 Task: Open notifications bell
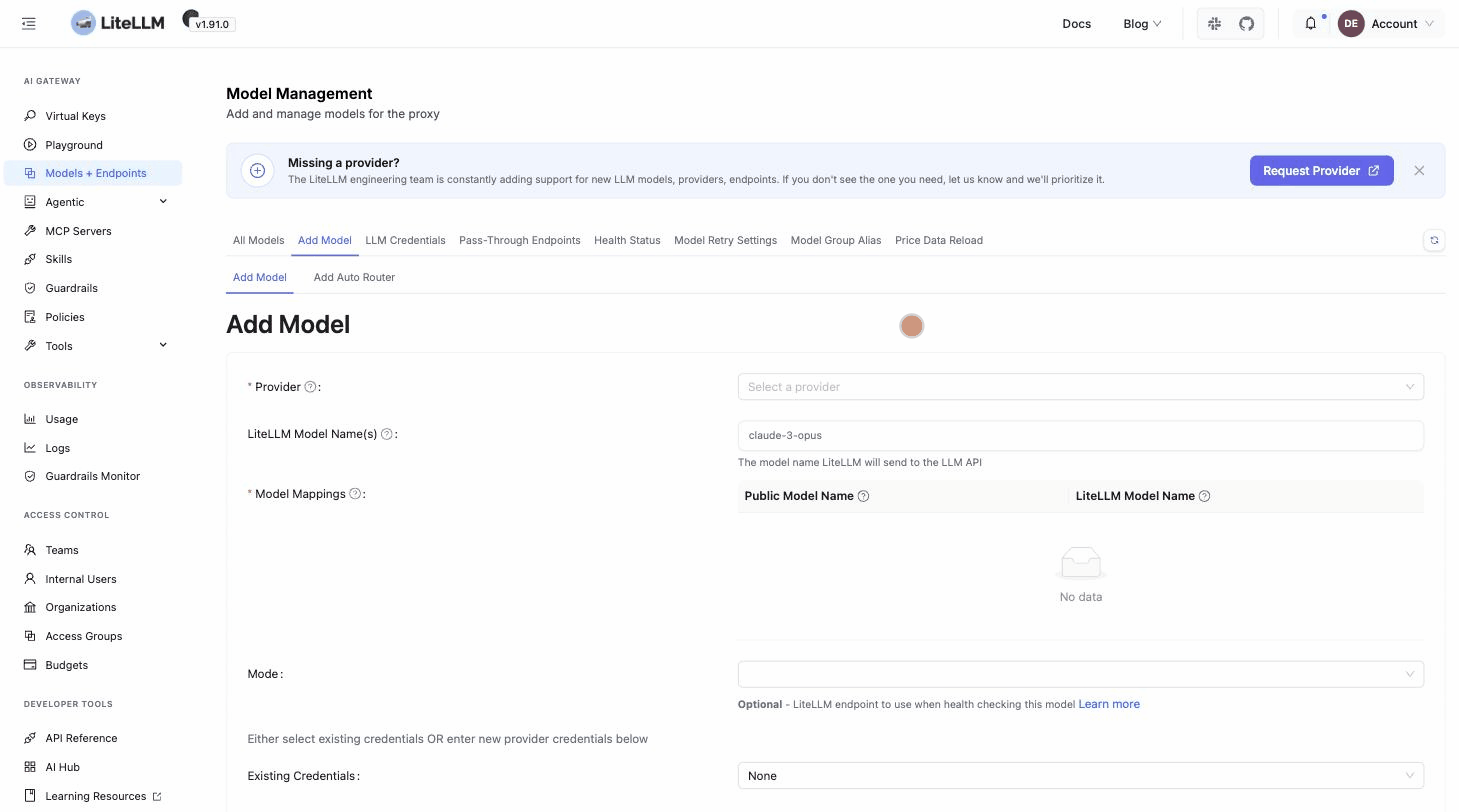pos(1311,23)
